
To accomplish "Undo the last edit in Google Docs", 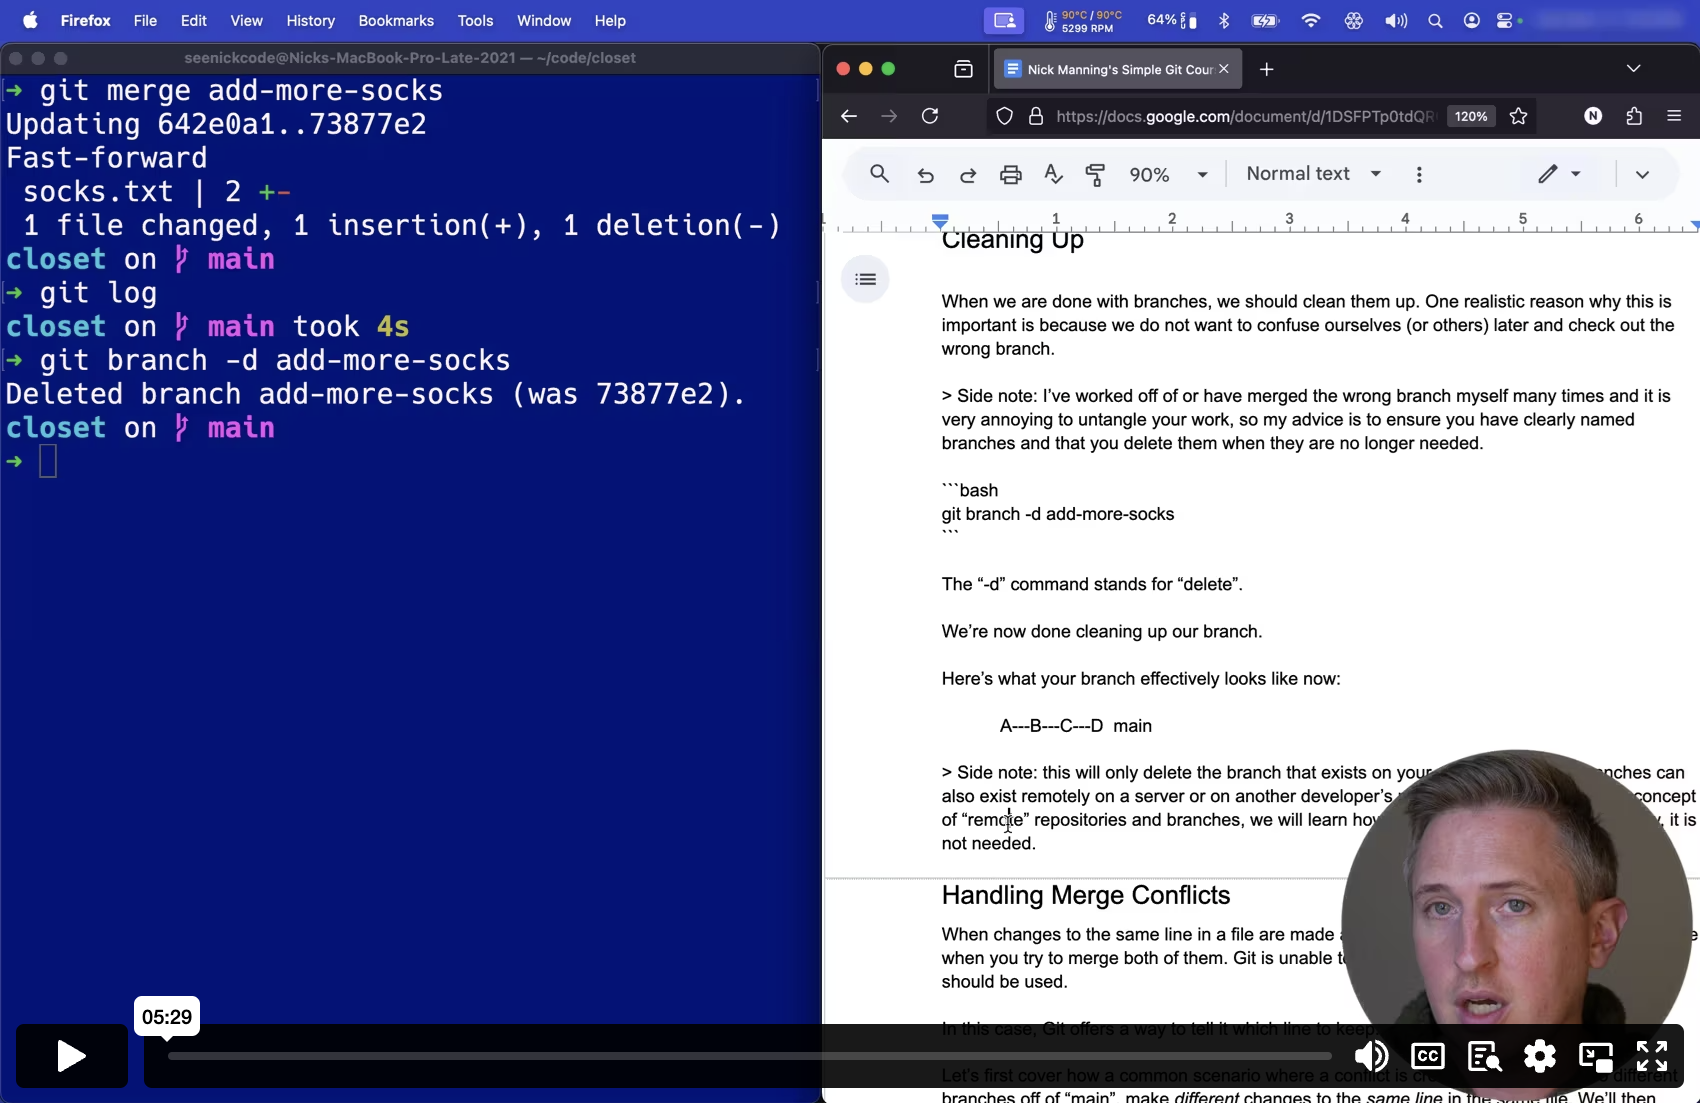I will [926, 175].
